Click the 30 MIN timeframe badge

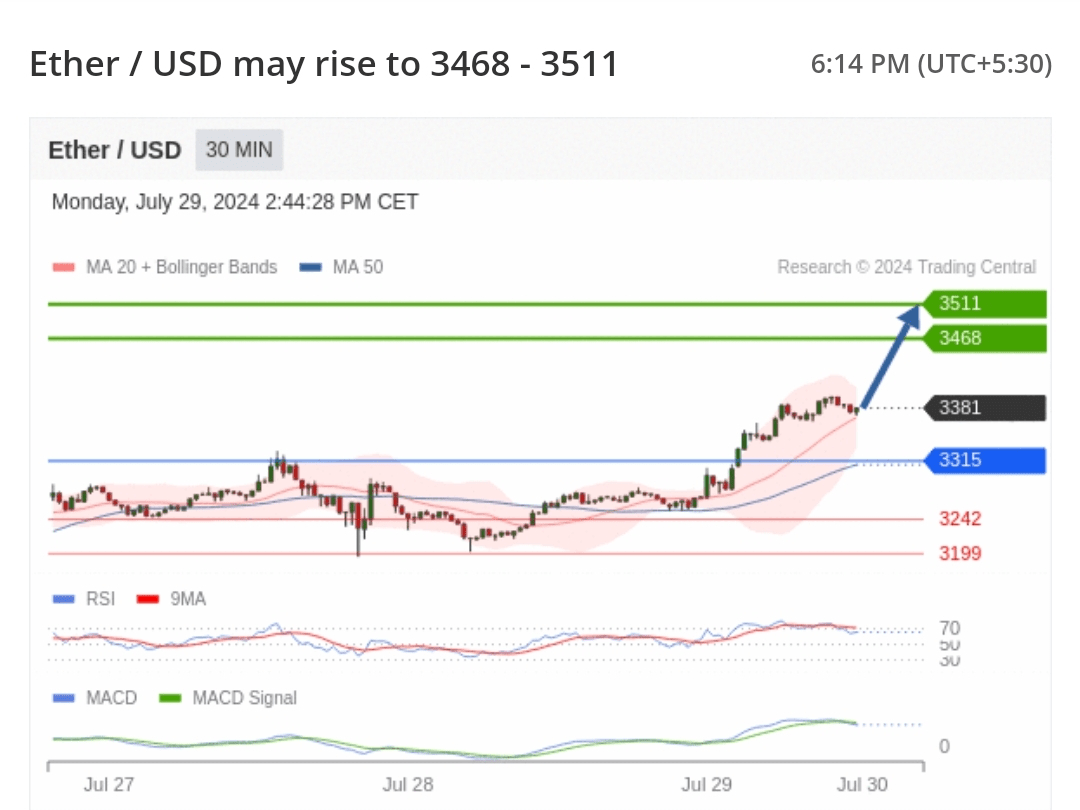pyautogui.click(x=239, y=150)
